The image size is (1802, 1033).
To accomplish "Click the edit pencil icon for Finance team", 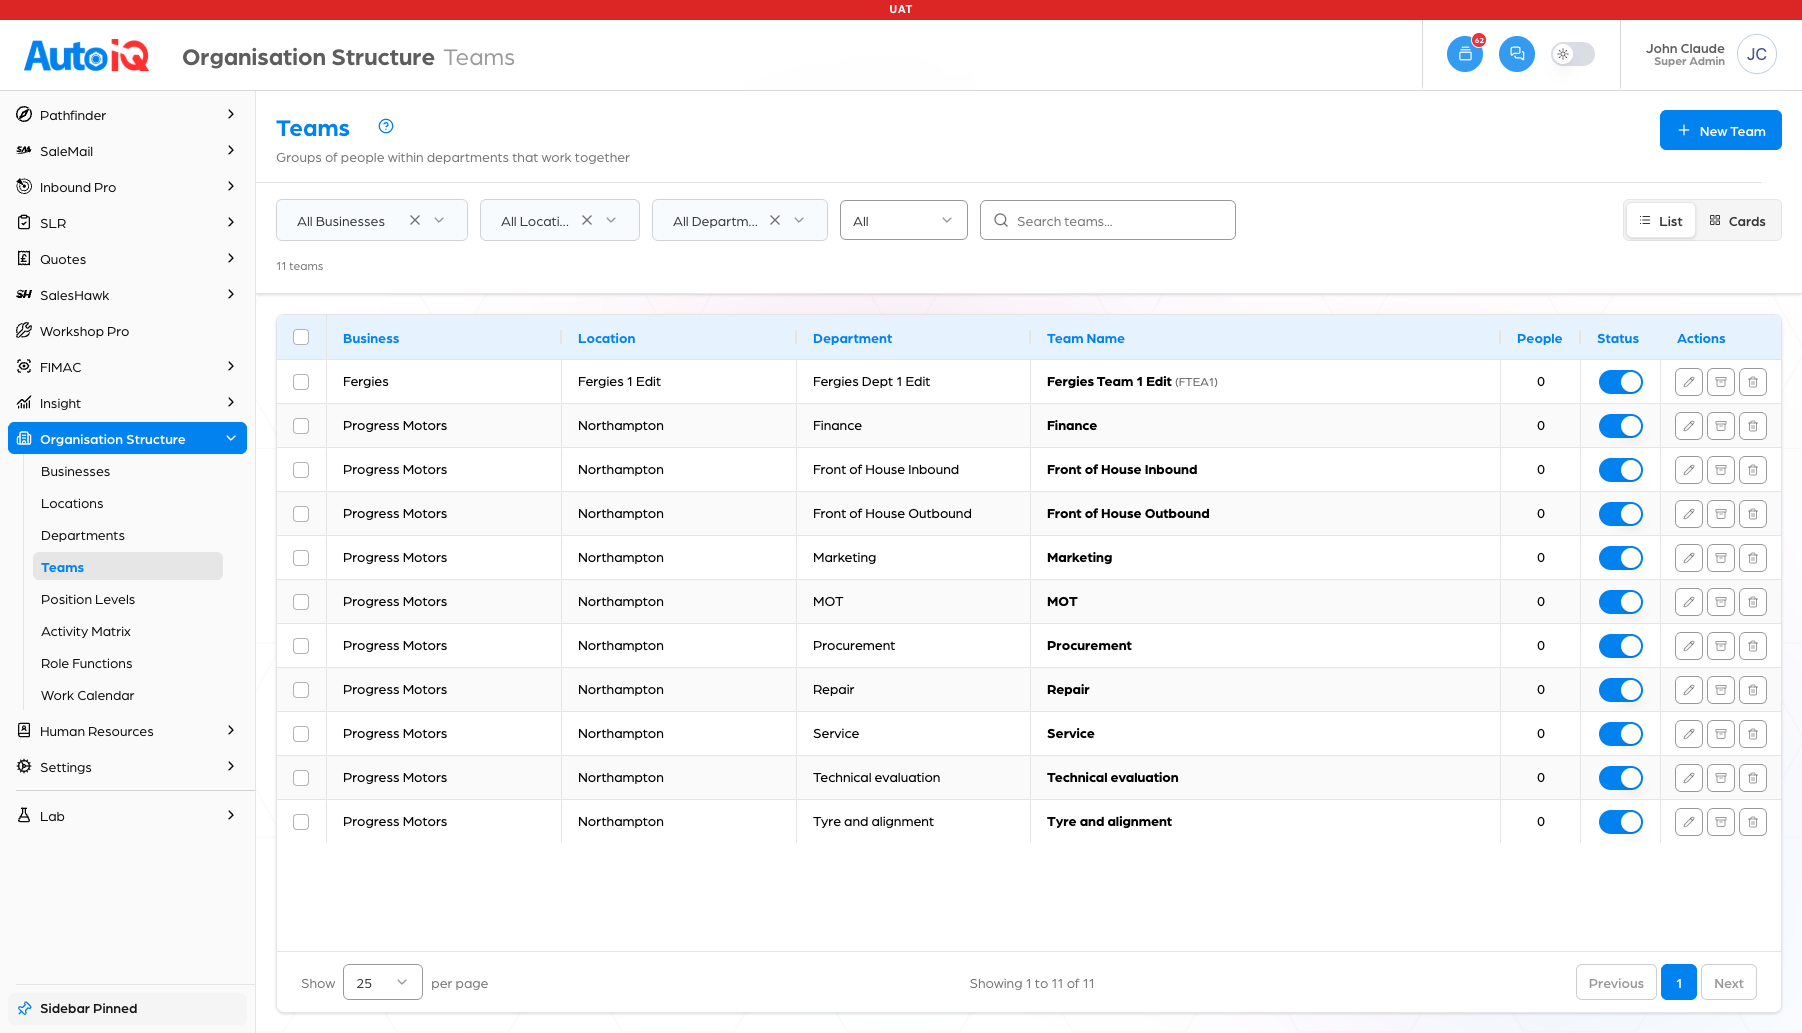I will pyautogui.click(x=1689, y=426).
